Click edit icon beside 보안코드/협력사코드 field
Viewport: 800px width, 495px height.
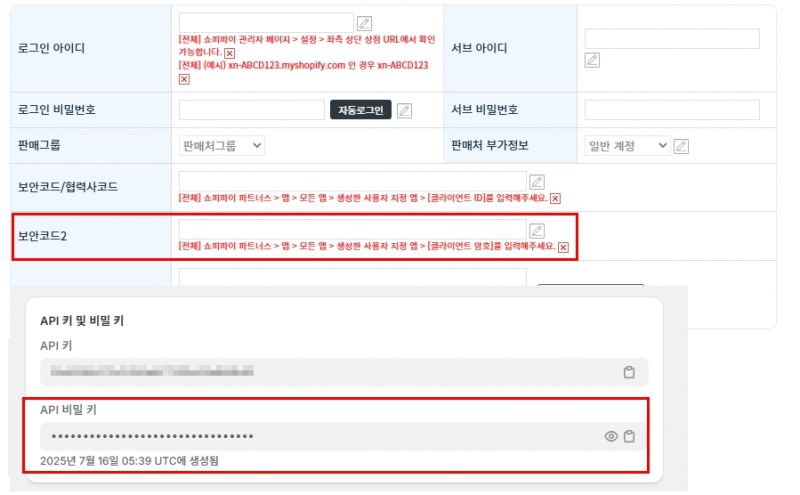click(x=536, y=182)
